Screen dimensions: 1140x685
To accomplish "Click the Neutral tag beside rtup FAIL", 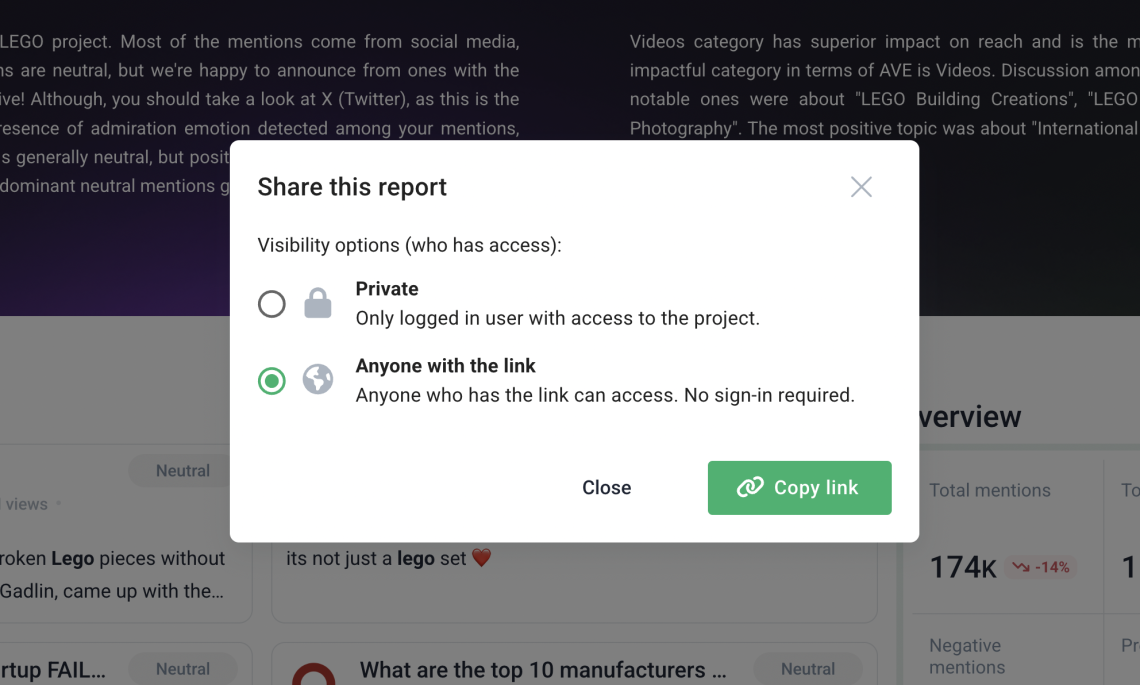I will [x=182, y=669].
